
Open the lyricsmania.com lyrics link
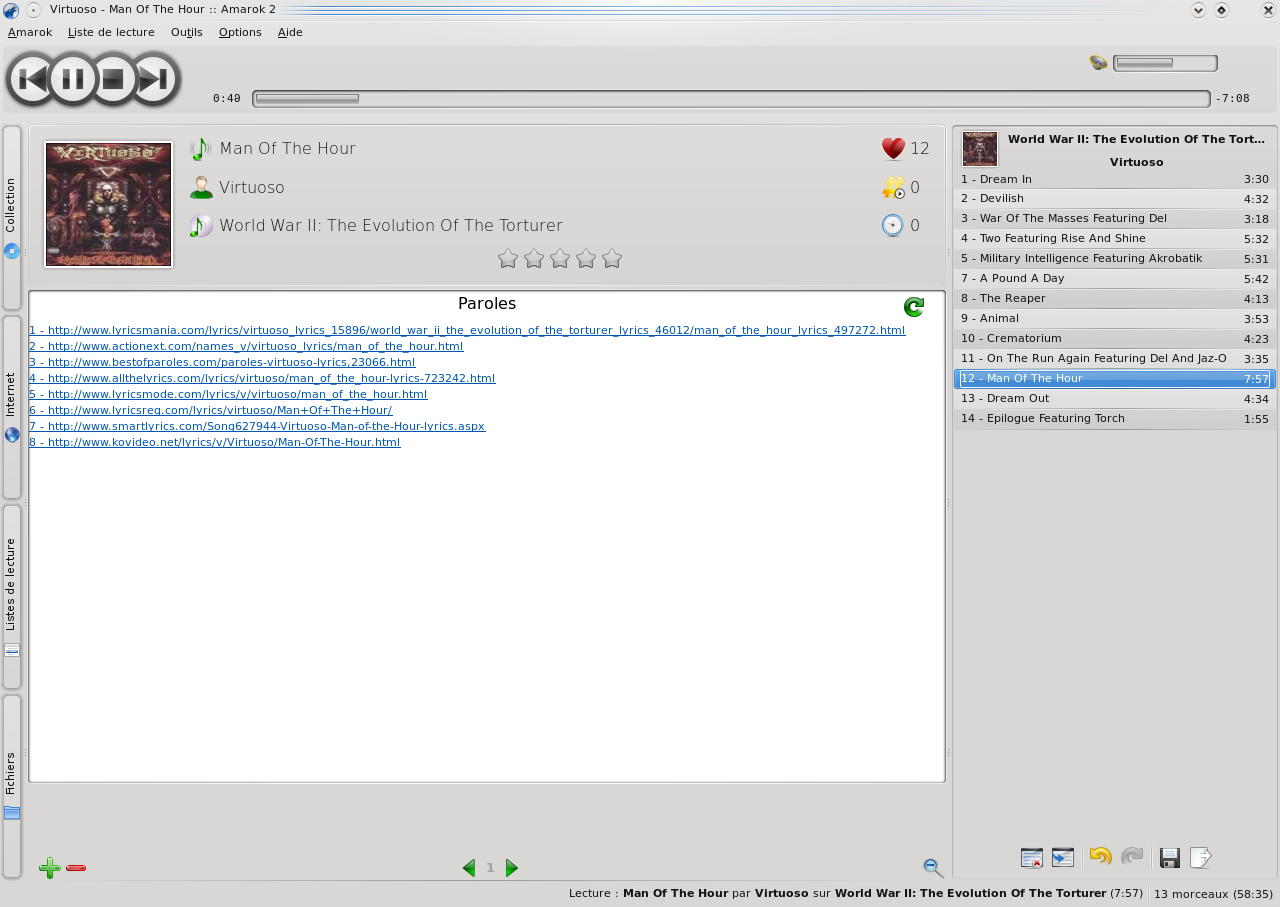[467, 330]
